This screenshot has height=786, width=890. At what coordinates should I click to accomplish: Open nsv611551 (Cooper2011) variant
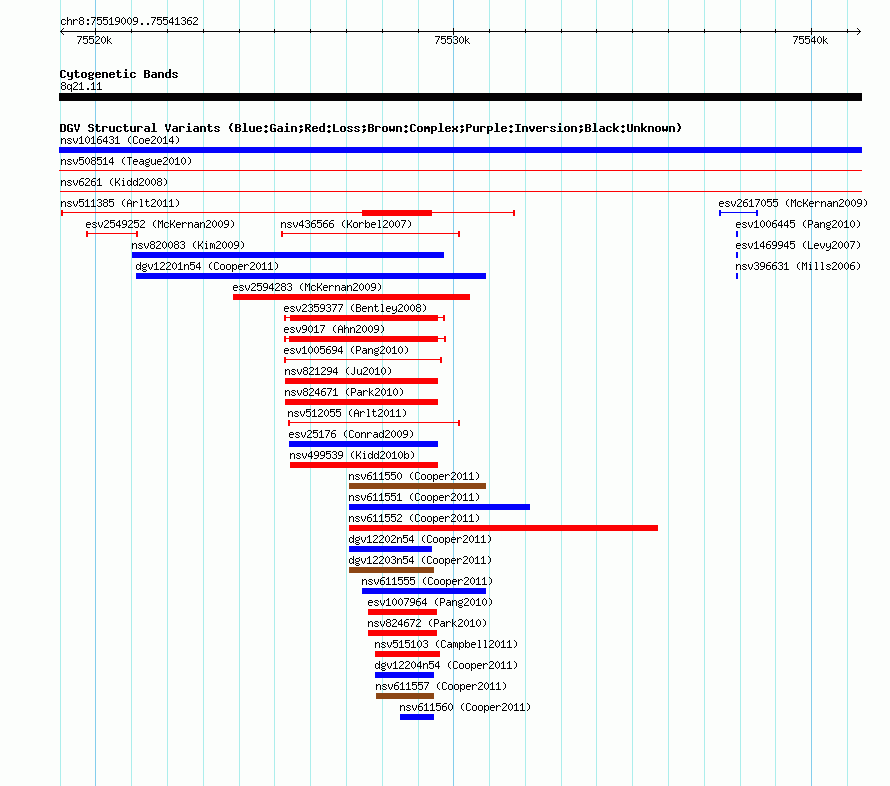click(x=414, y=497)
